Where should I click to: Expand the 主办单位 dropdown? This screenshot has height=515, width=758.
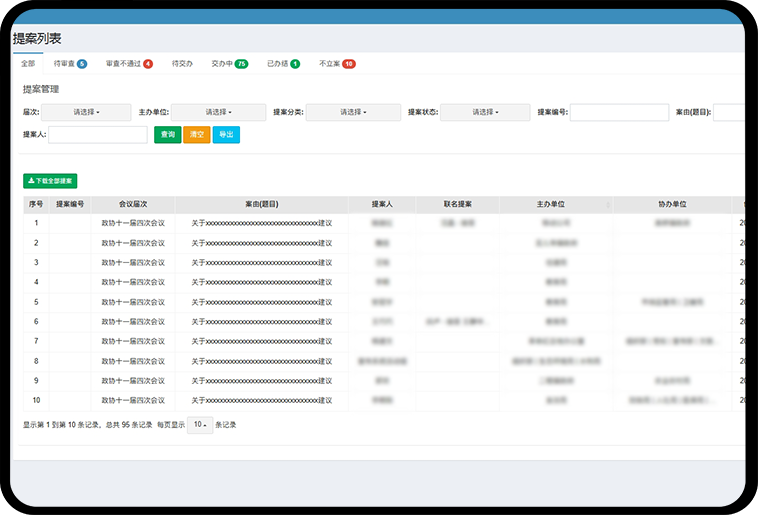219,112
